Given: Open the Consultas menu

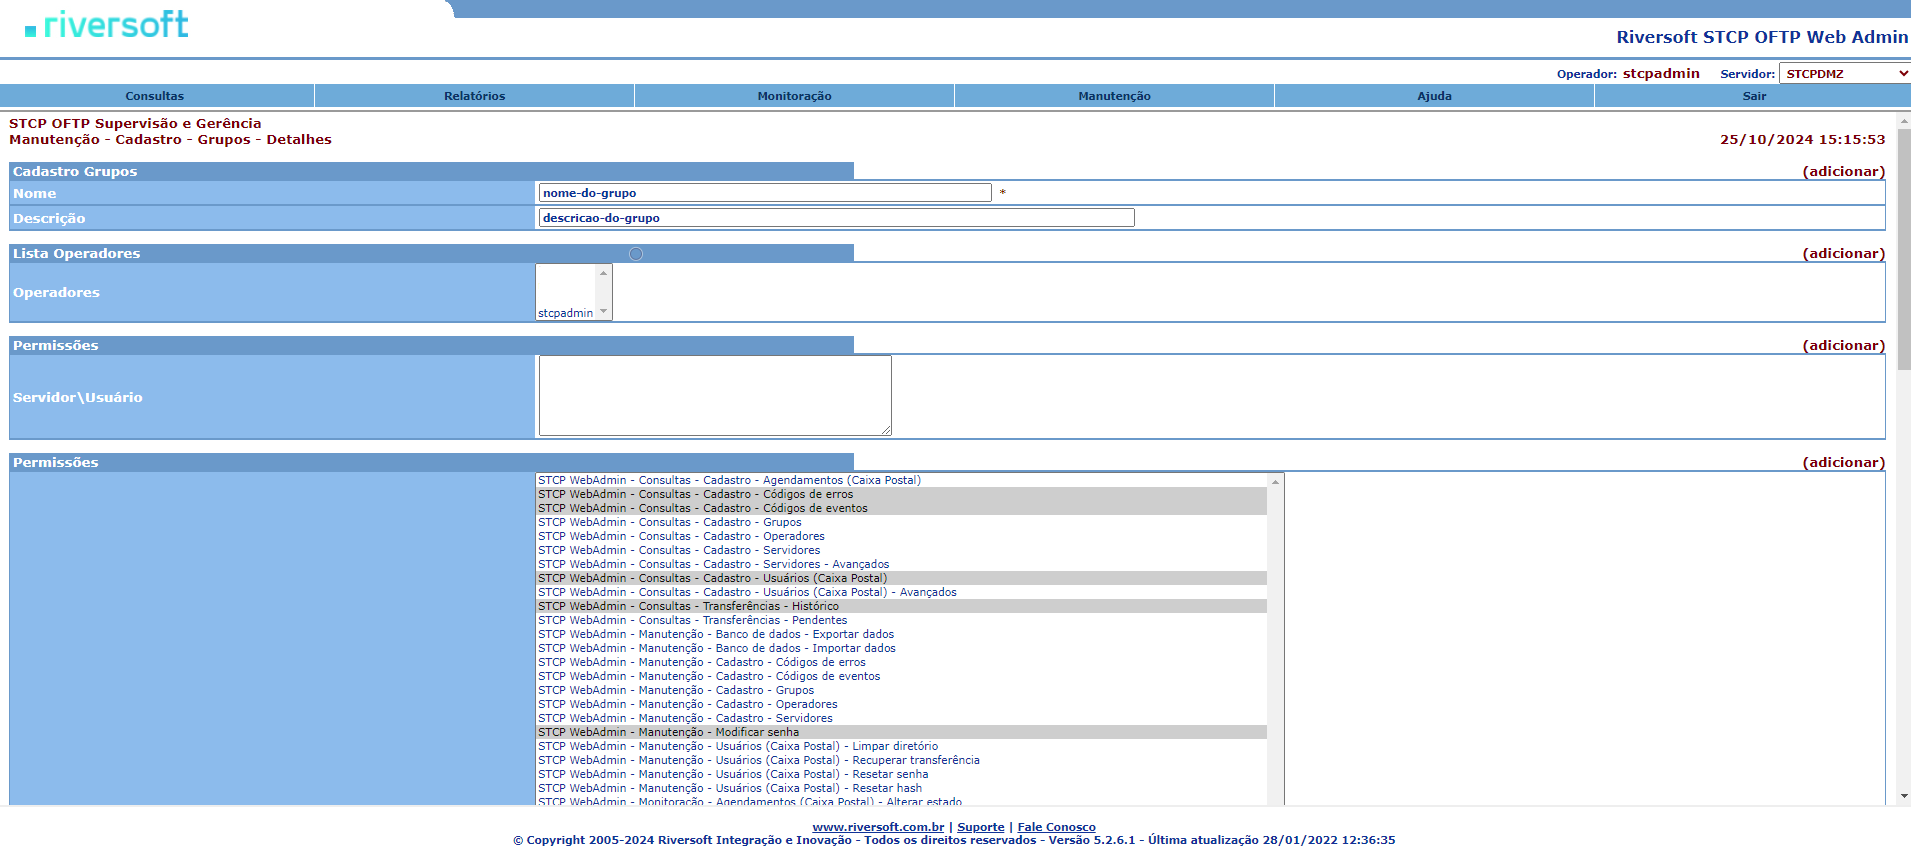Looking at the screenshot, I should tap(155, 96).
